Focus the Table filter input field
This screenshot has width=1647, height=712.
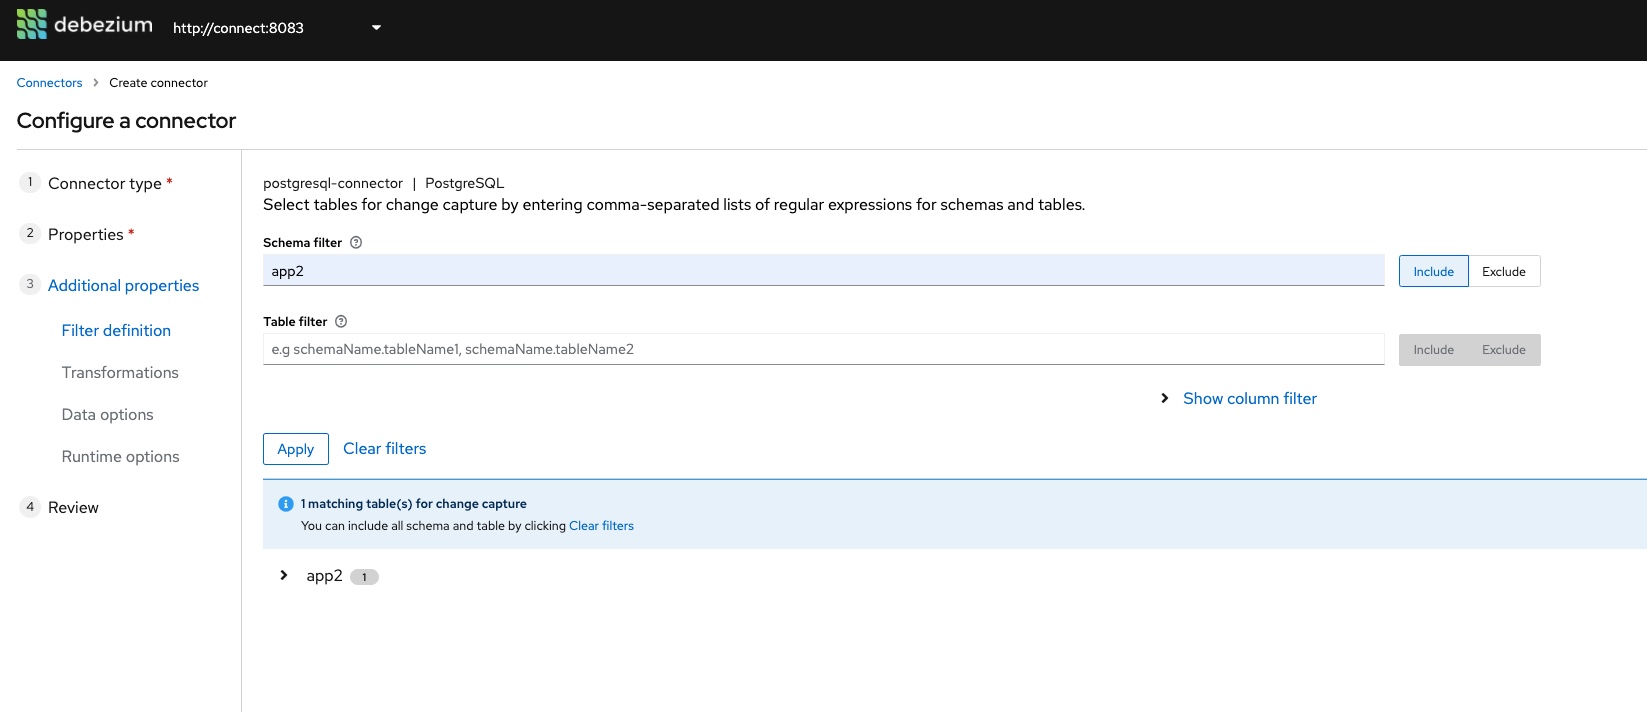tap(824, 349)
